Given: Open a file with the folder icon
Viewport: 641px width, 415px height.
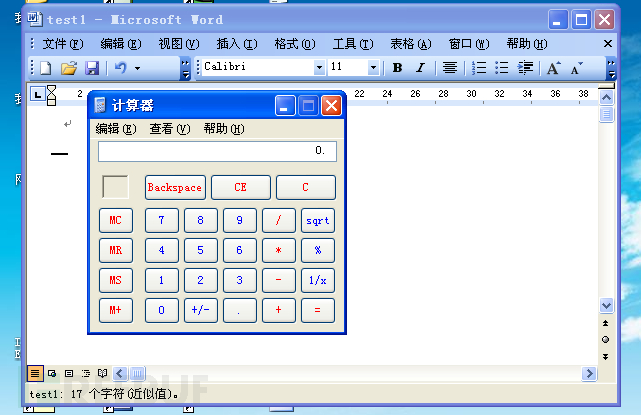Looking at the screenshot, I should tap(69, 68).
